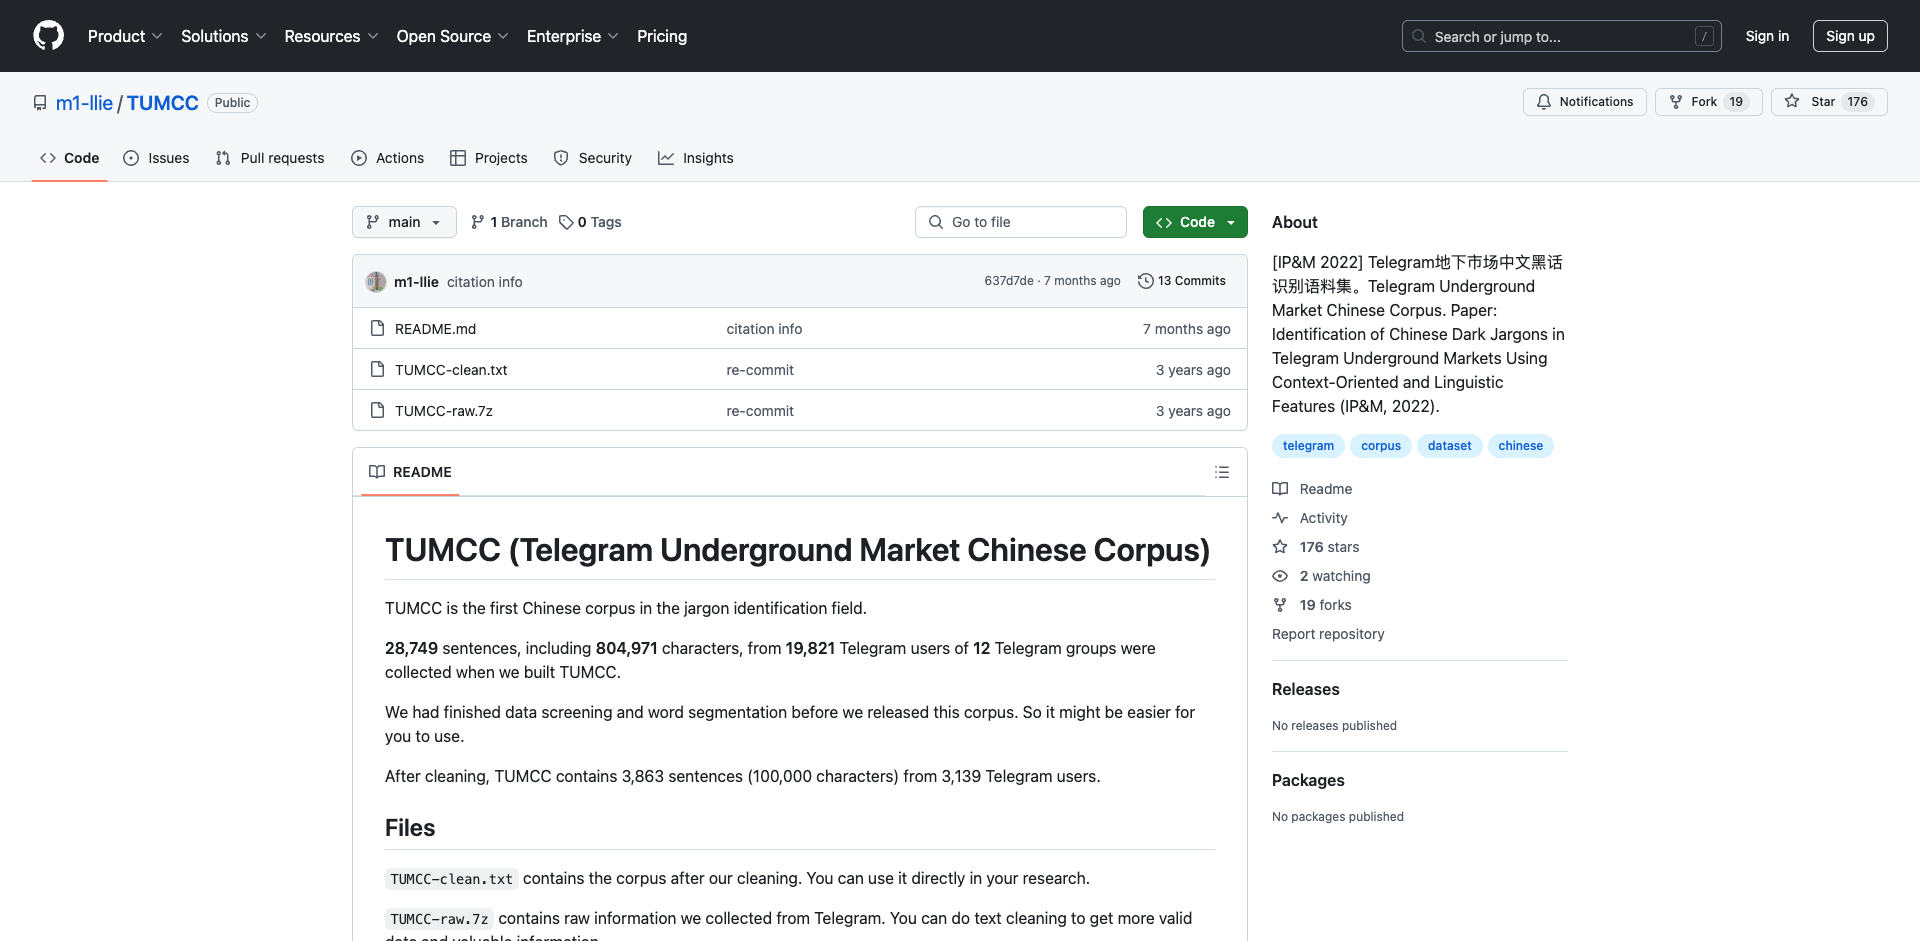
Task: Select the Code tab
Action: pyautogui.click(x=70, y=158)
